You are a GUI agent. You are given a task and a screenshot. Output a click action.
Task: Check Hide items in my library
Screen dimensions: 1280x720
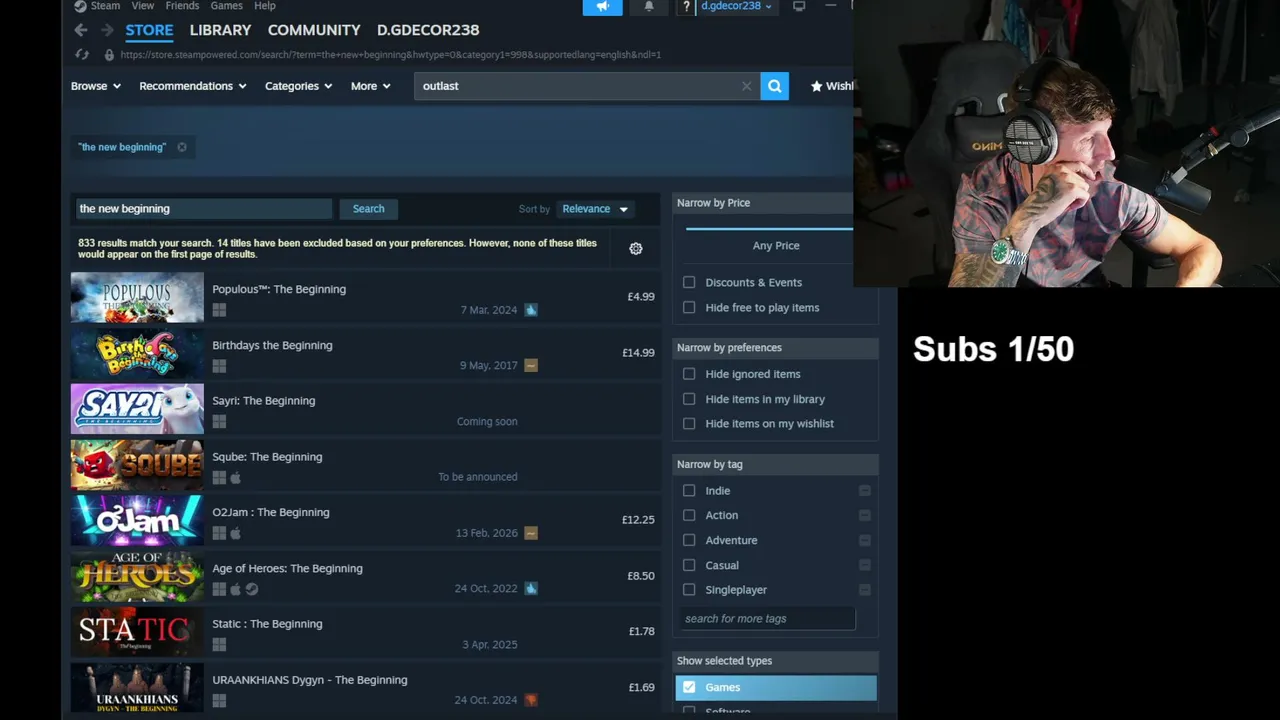click(x=689, y=399)
